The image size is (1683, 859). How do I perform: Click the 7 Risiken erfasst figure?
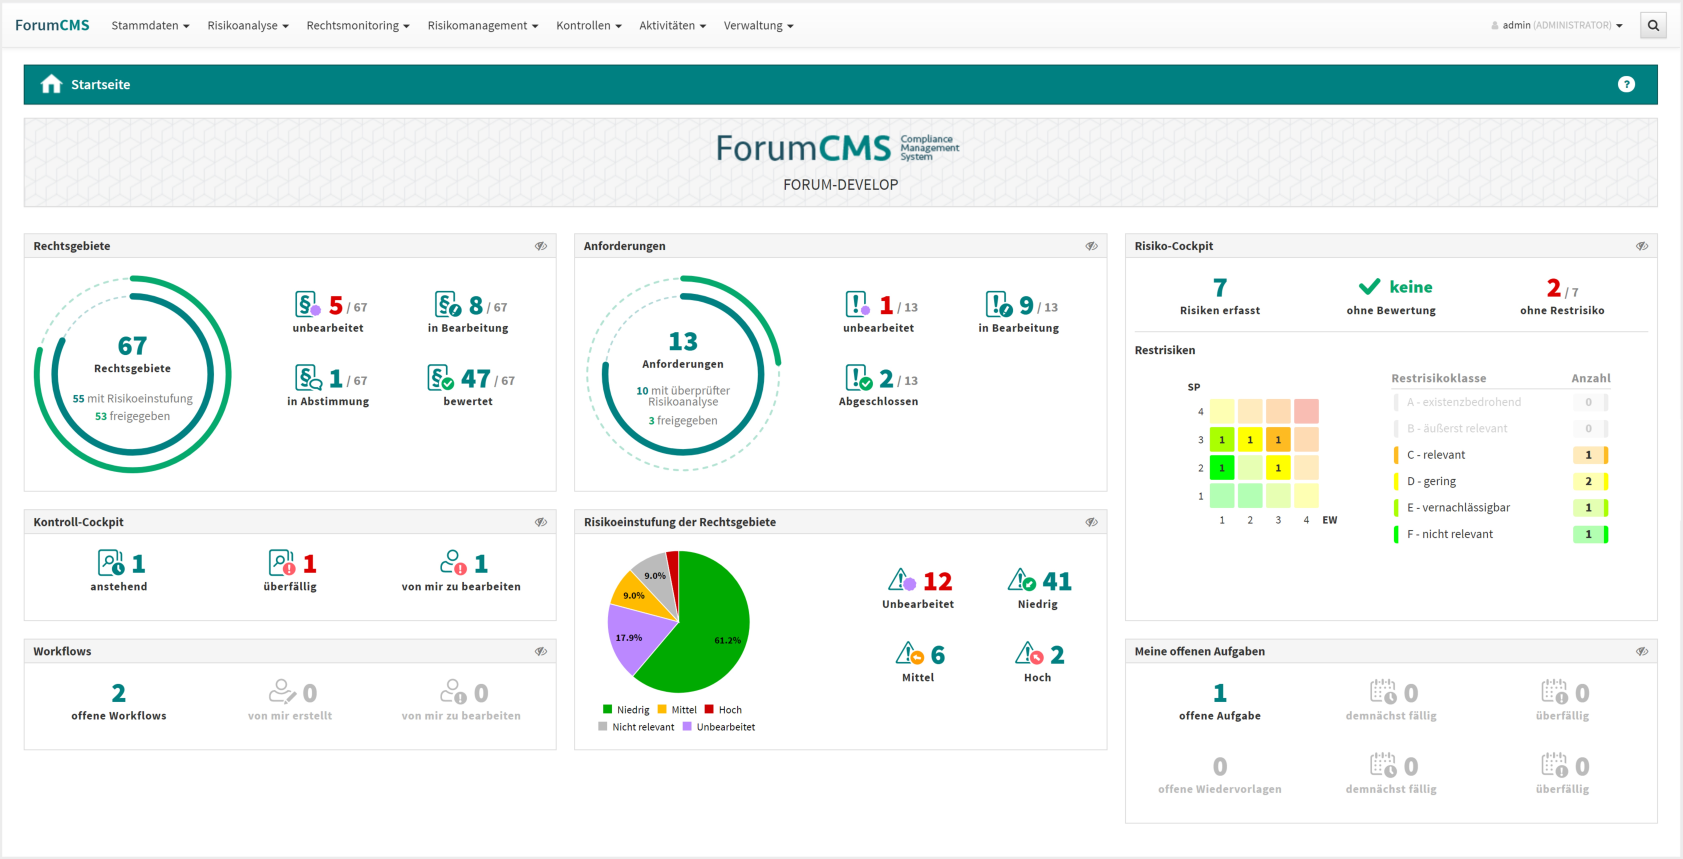1220,296
